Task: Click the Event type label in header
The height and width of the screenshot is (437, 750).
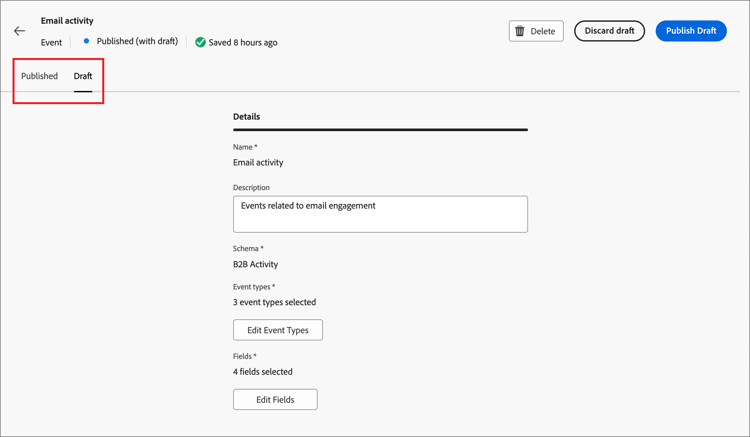Action: click(51, 43)
